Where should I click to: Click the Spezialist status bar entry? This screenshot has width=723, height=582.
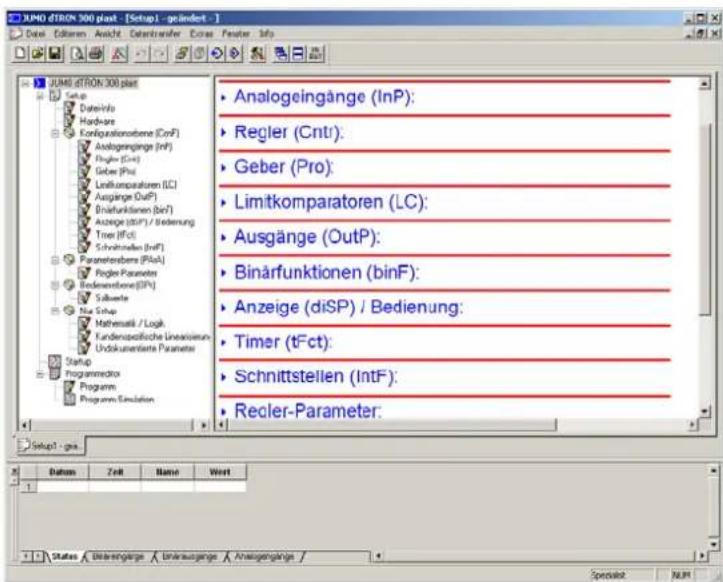click(x=608, y=575)
